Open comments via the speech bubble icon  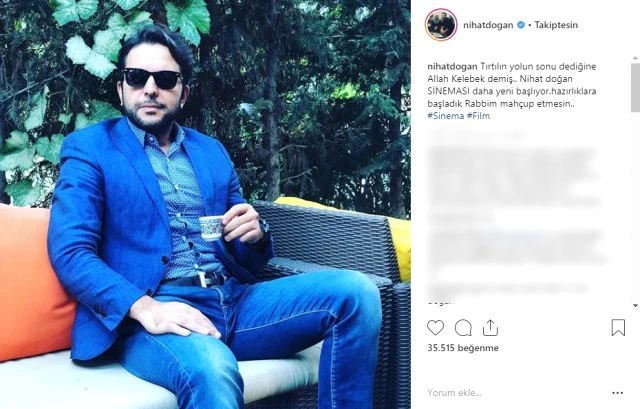(463, 328)
